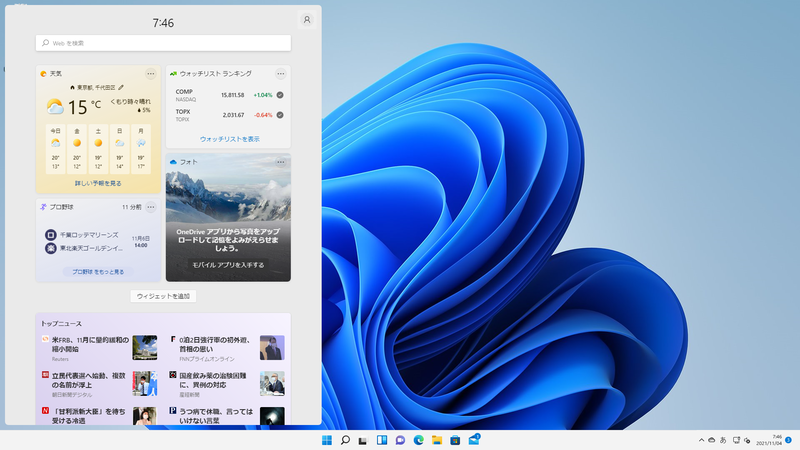Click the Reuters source icon
The height and width of the screenshot is (450, 800).
(45, 339)
